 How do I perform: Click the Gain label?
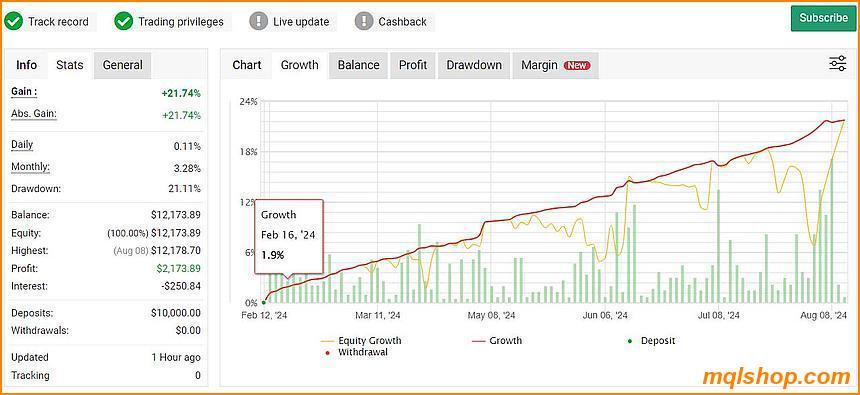pyautogui.click(x=24, y=92)
